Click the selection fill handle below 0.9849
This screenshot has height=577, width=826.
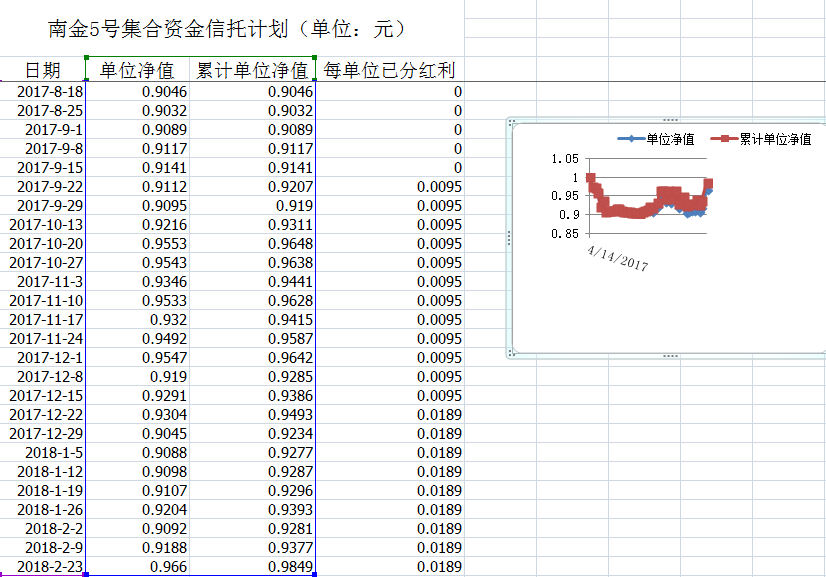(x=315, y=575)
